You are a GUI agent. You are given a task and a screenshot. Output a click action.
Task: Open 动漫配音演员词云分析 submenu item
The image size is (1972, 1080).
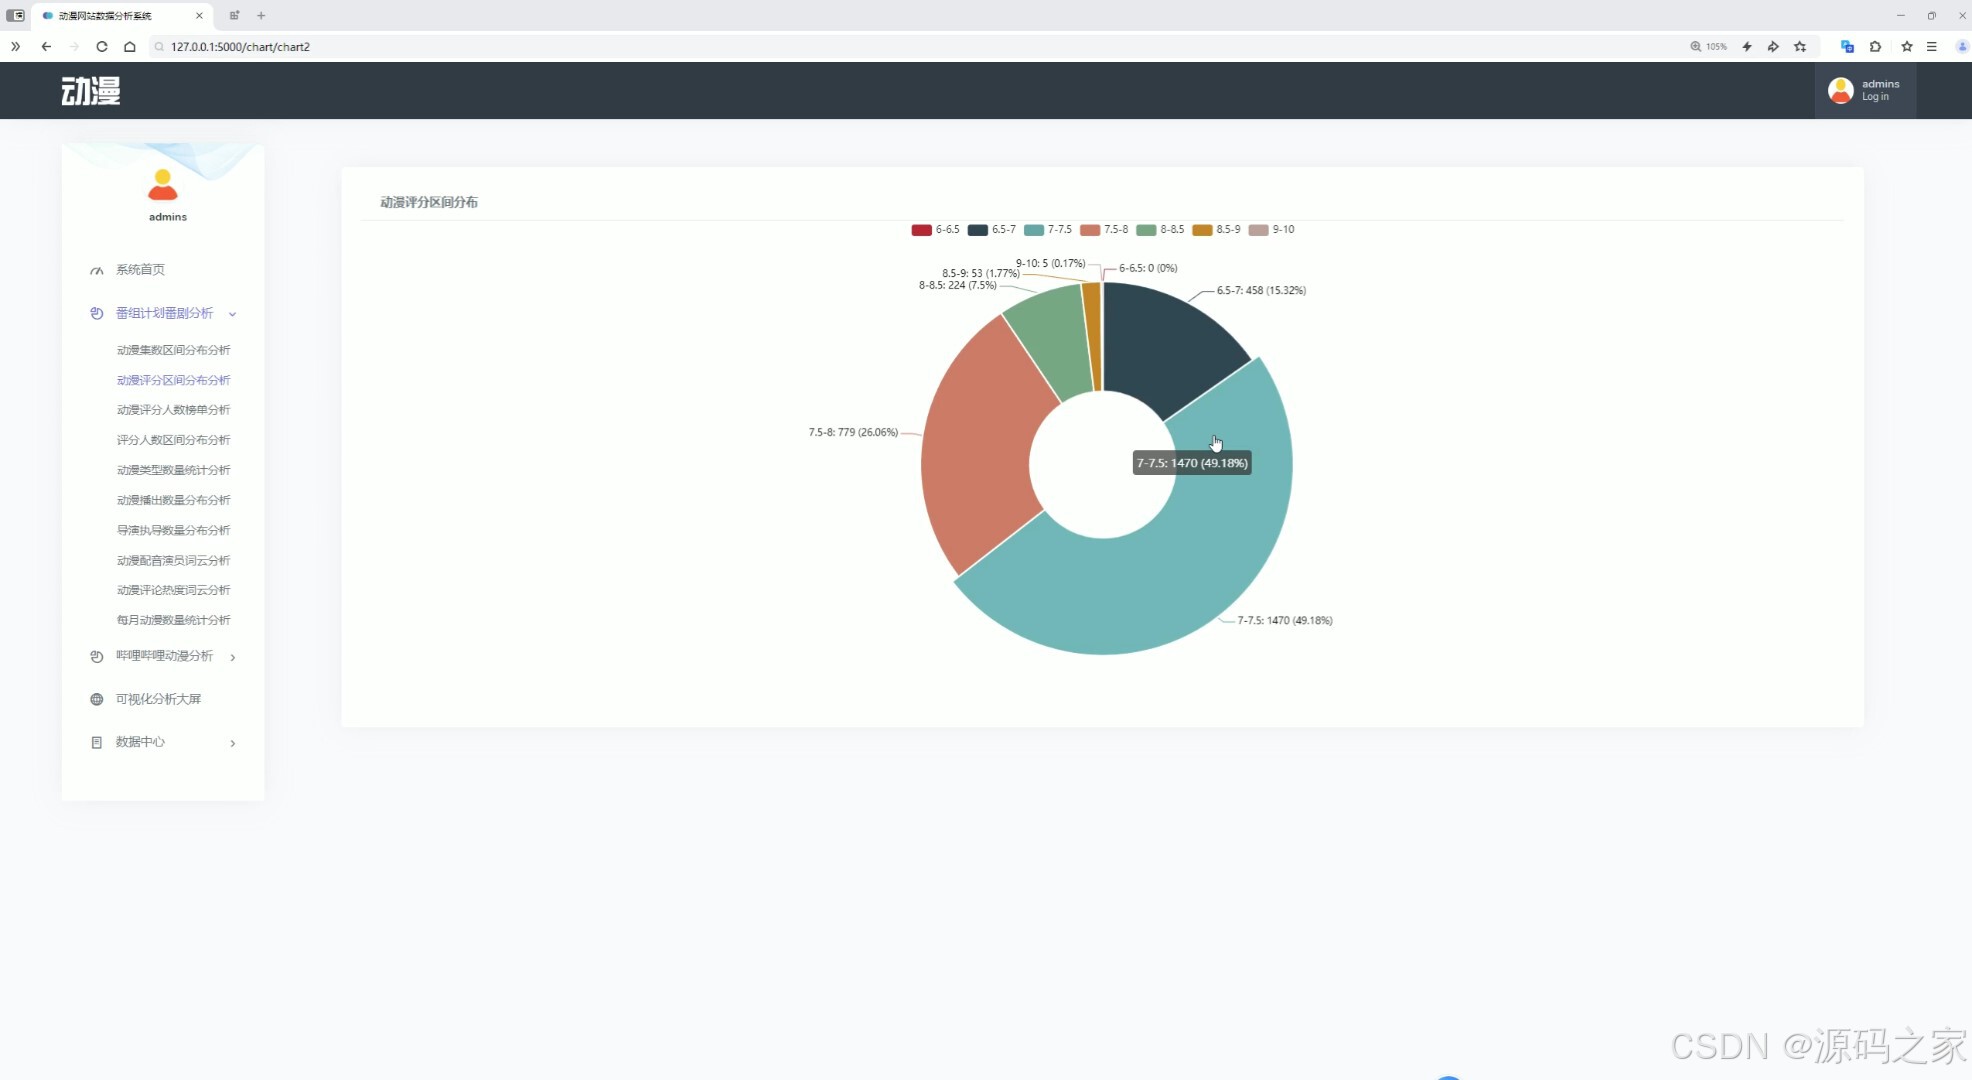173,560
